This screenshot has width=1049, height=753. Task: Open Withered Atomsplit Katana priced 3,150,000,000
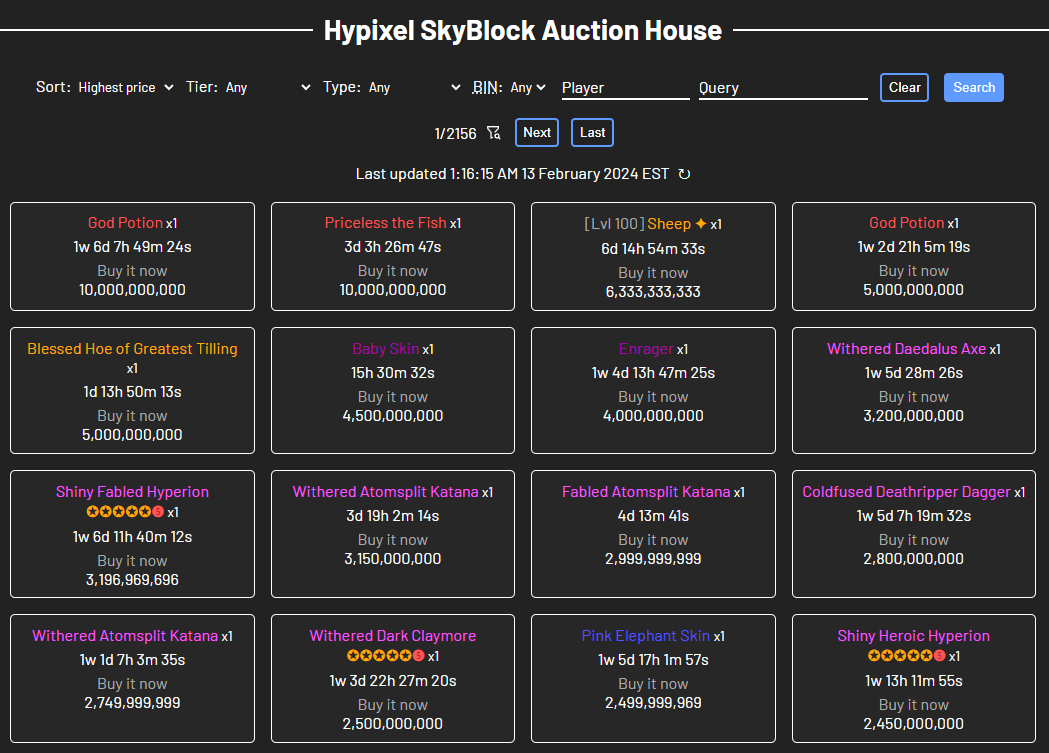tap(393, 534)
